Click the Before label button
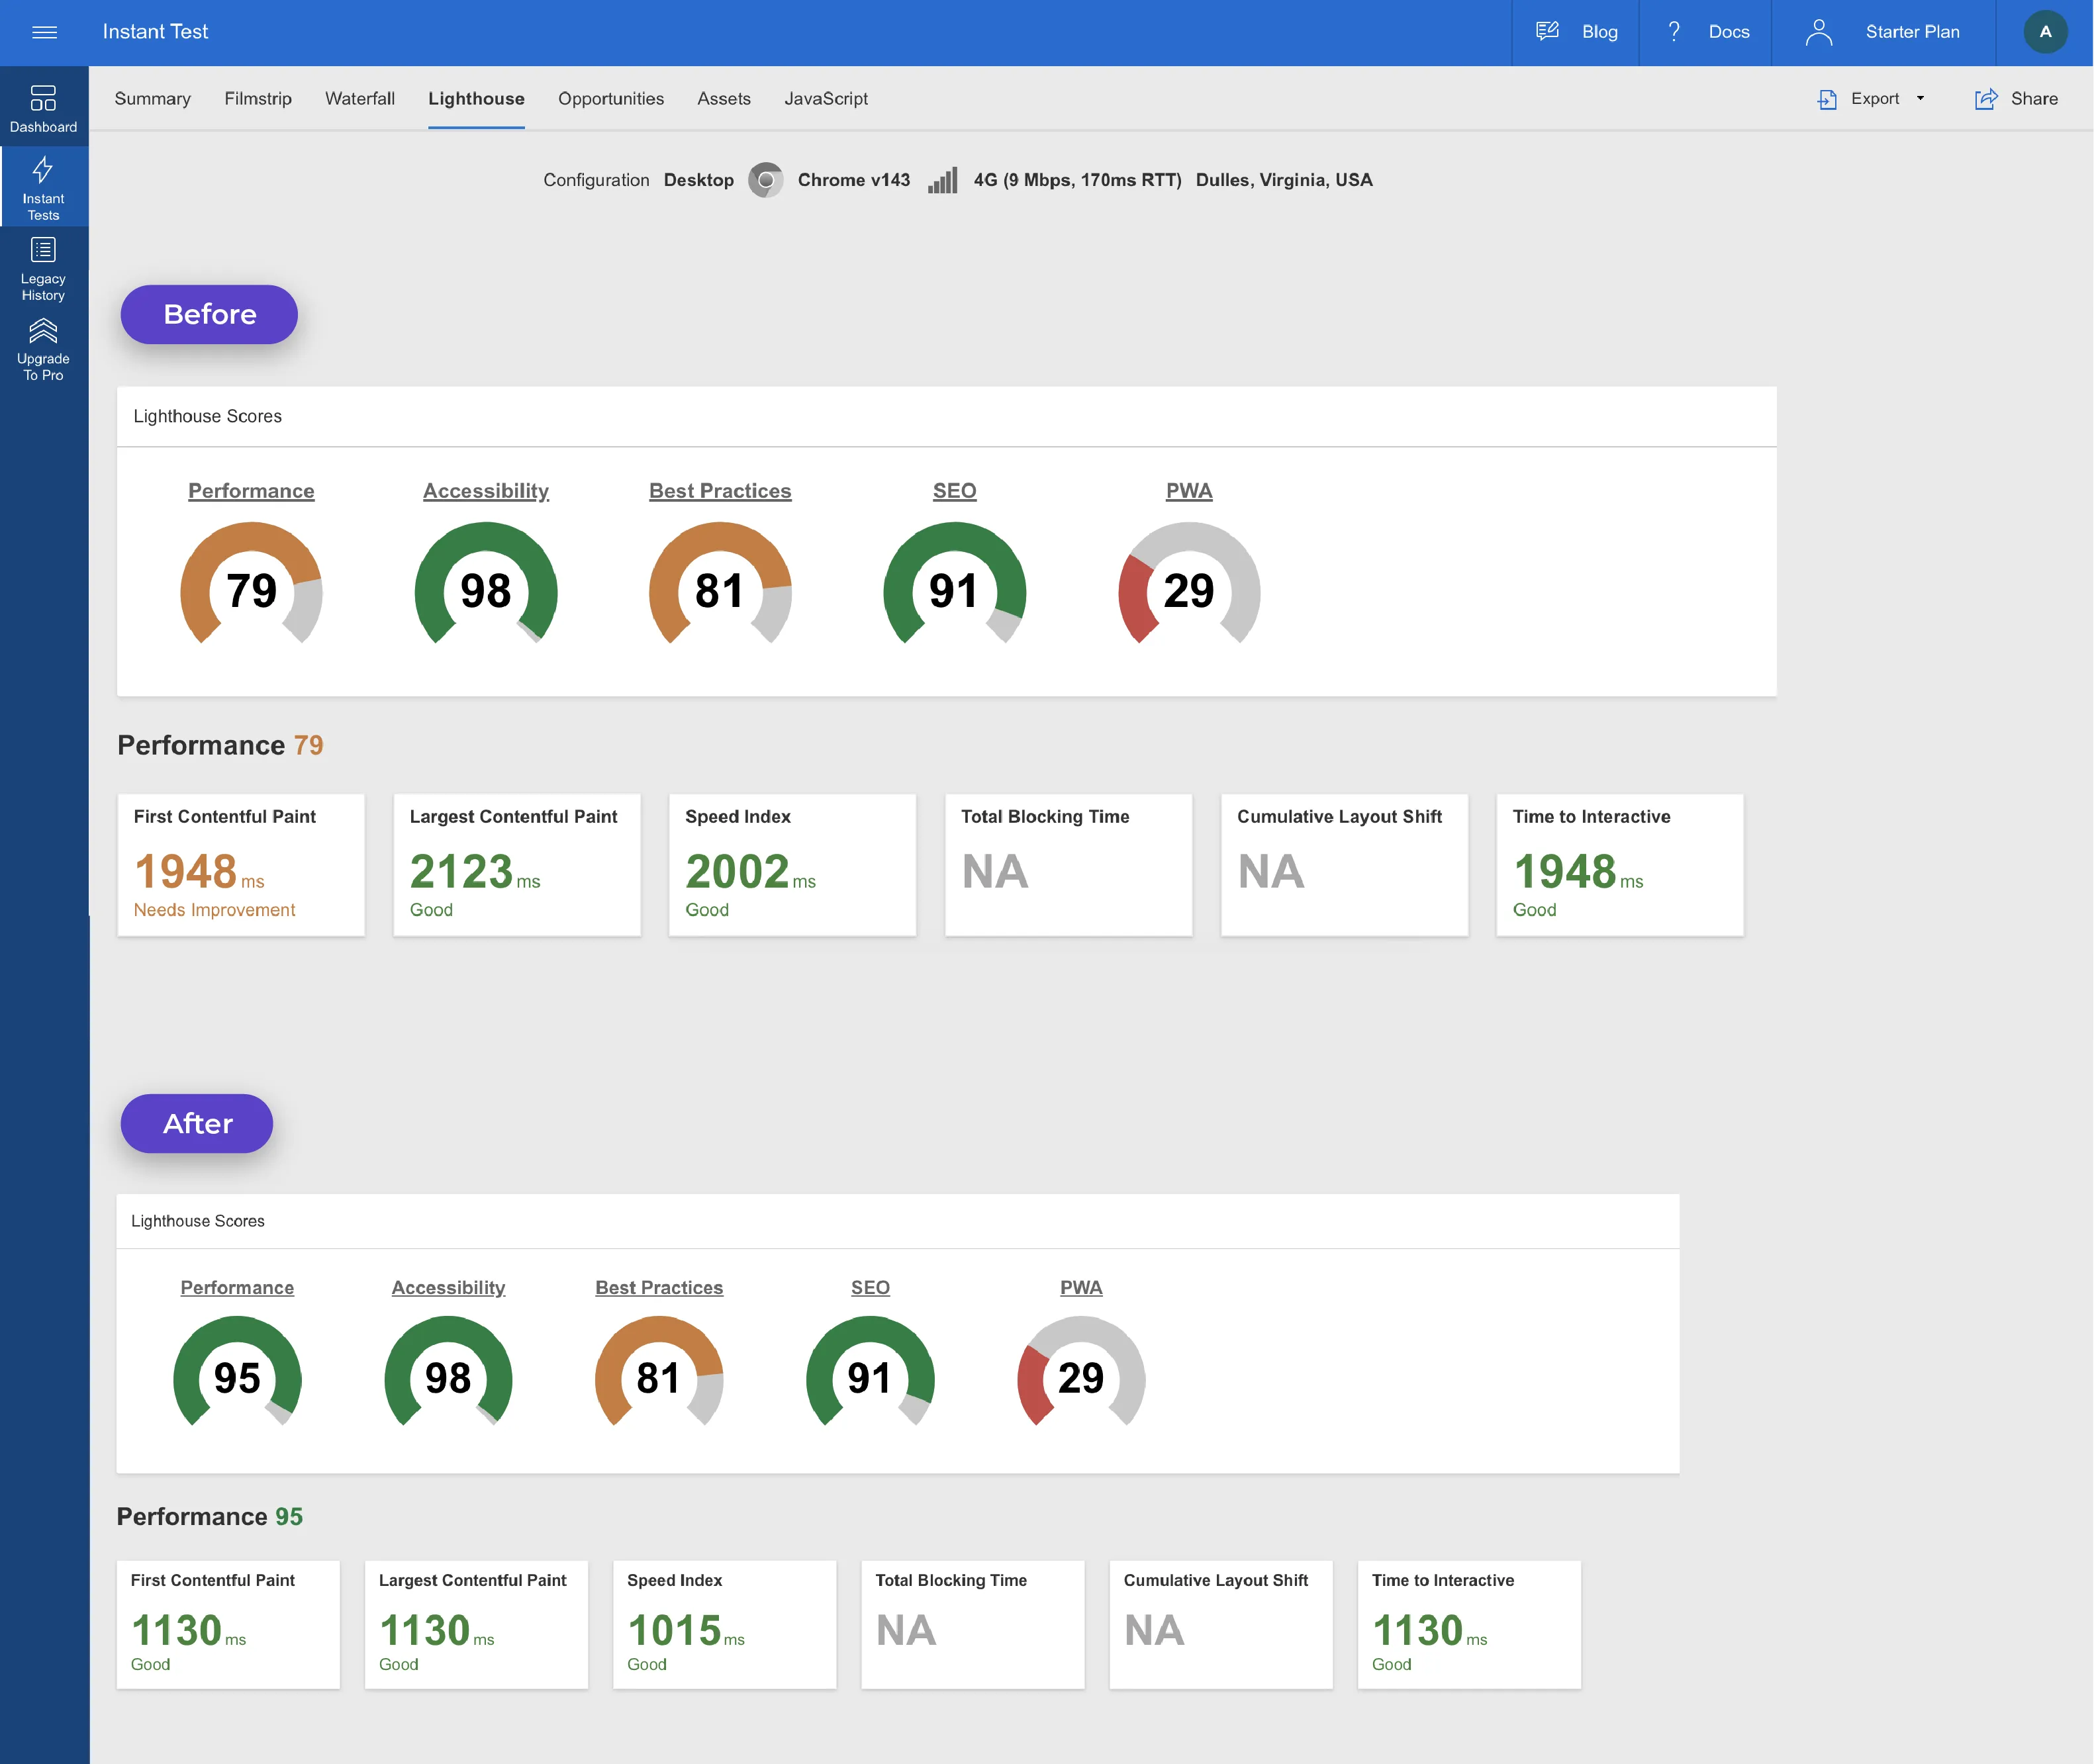The height and width of the screenshot is (1764, 2094). click(208, 314)
